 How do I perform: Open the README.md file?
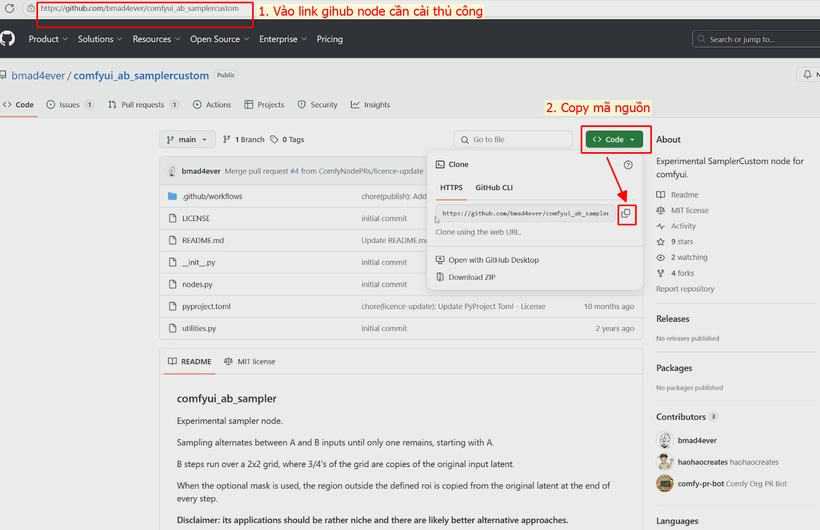[x=203, y=241]
